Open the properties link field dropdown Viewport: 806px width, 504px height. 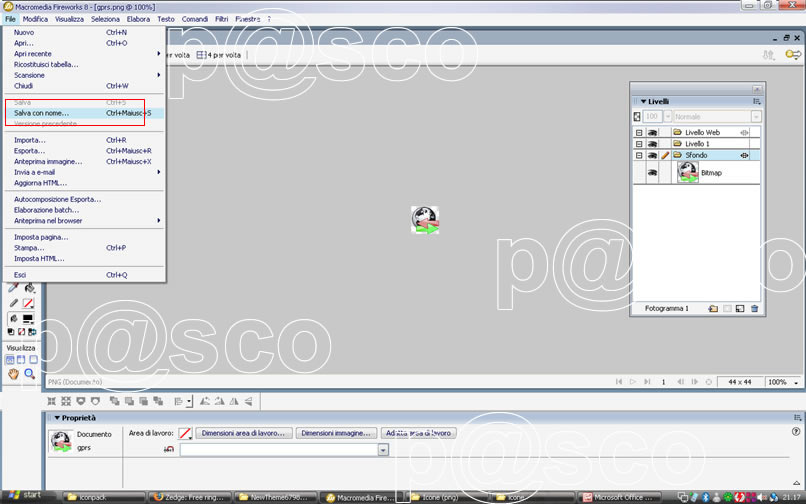[383, 450]
